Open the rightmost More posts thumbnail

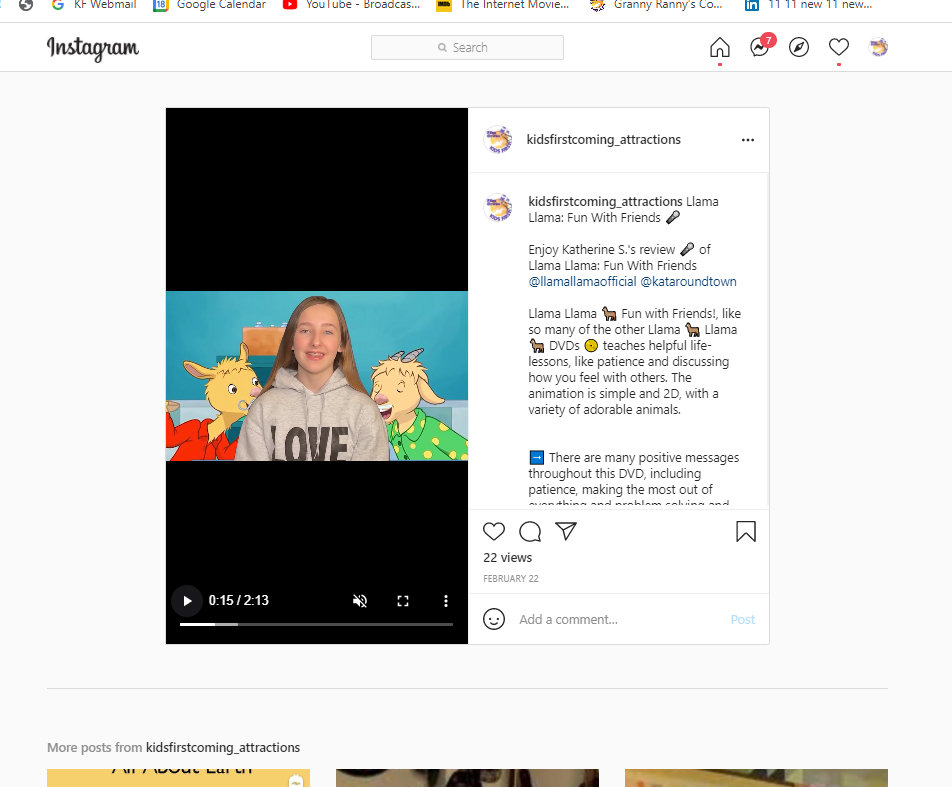click(x=756, y=778)
